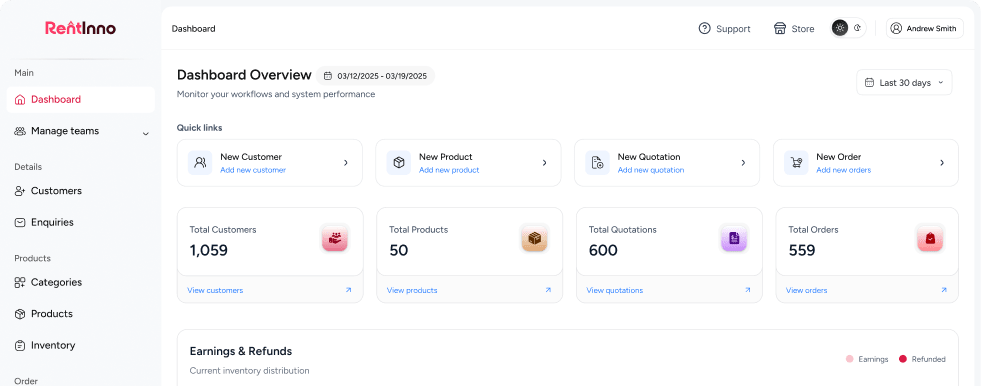Viewport: 981px width, 386px height.
Task: Click the New Order cart icon
Action: [796, 163]
